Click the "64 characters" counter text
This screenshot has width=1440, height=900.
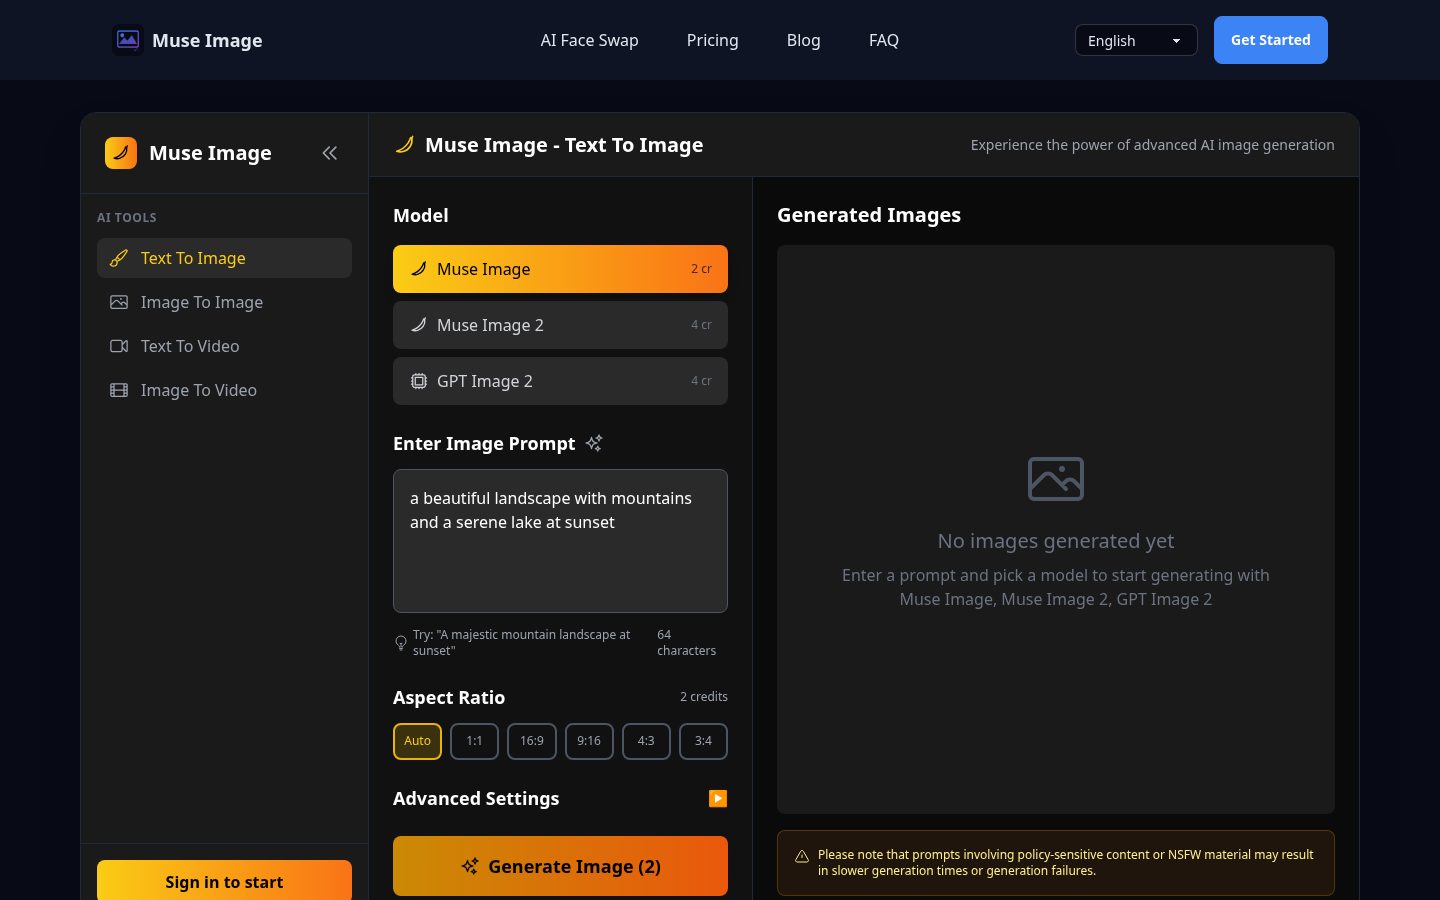click(x=686, y=643)
